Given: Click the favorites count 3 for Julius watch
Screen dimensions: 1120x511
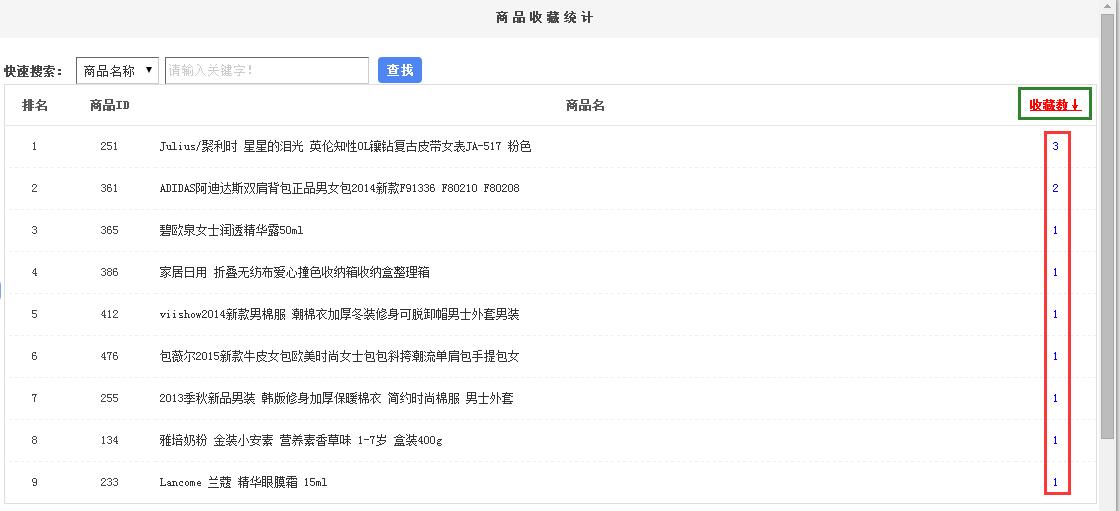Looking at the screenshot, I should coord(1055,147).
